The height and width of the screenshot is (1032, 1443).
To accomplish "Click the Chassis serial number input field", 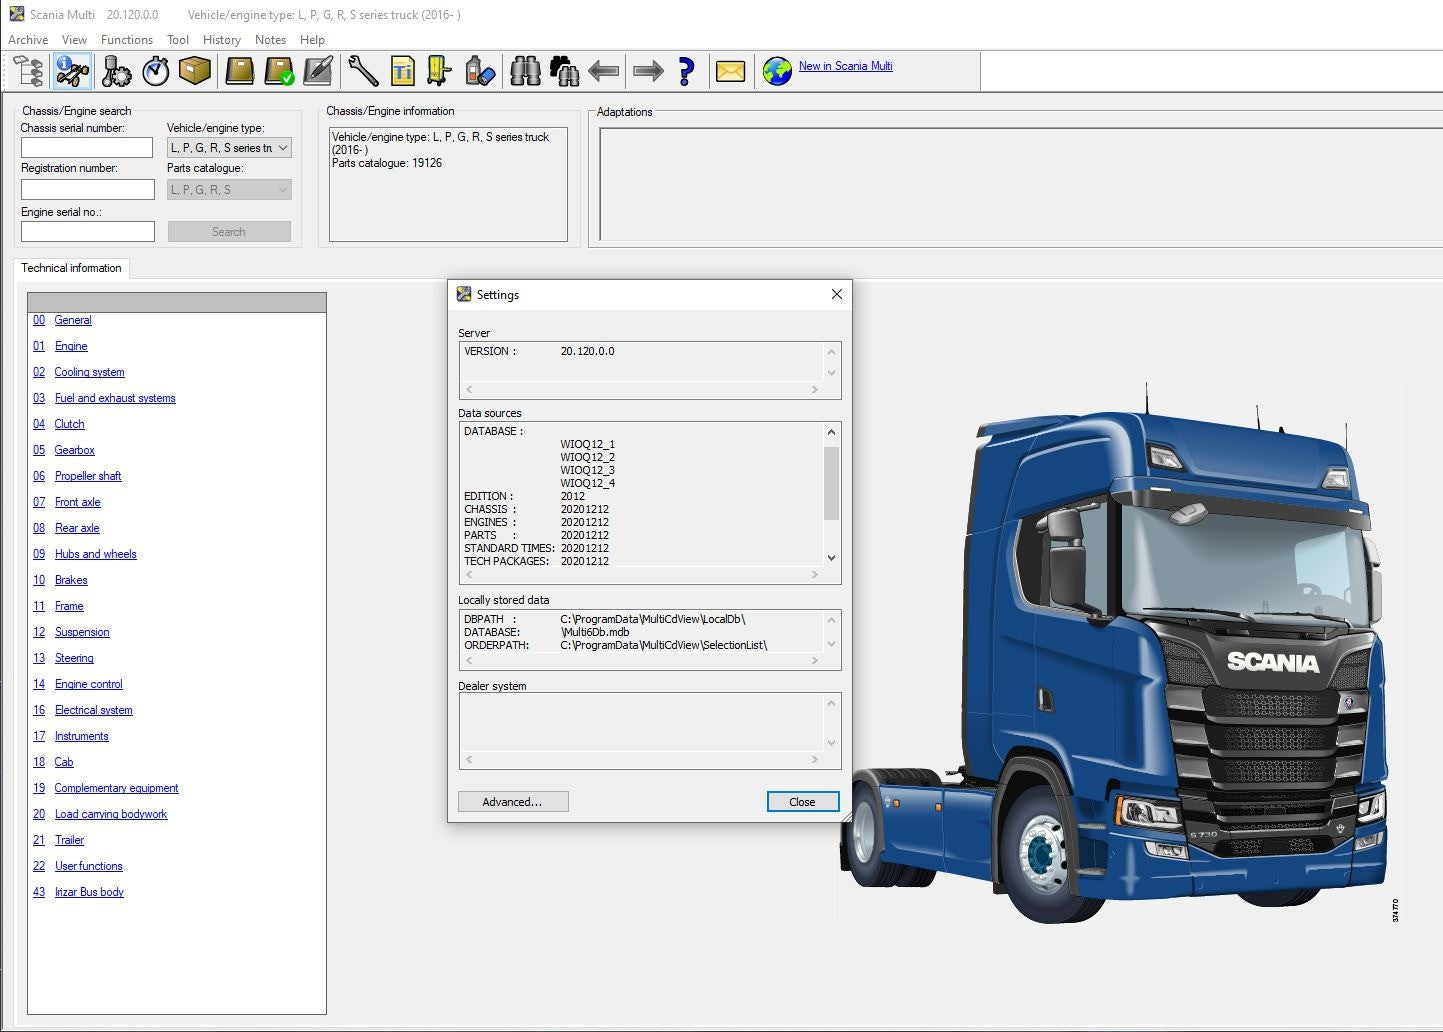I will [87, 148].
